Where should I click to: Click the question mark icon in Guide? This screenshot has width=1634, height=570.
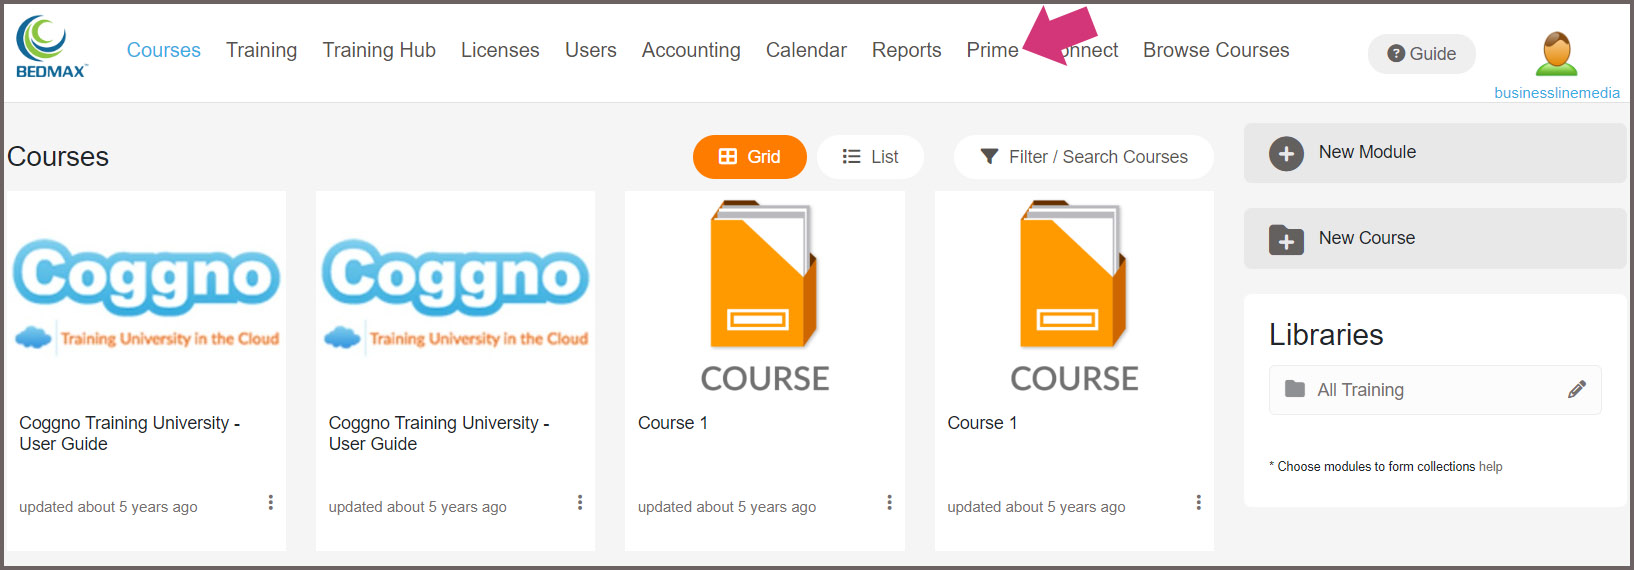click(x=1396, y=54)
